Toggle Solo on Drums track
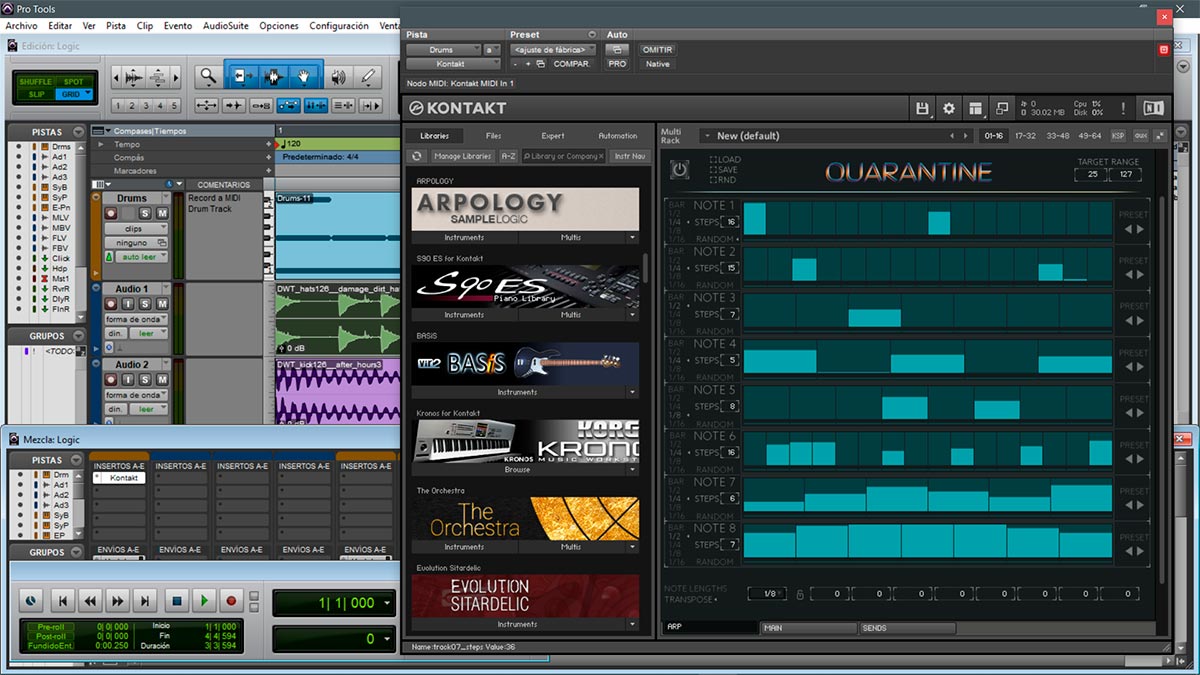1200x675 pixels. click(x=145, y=213)
